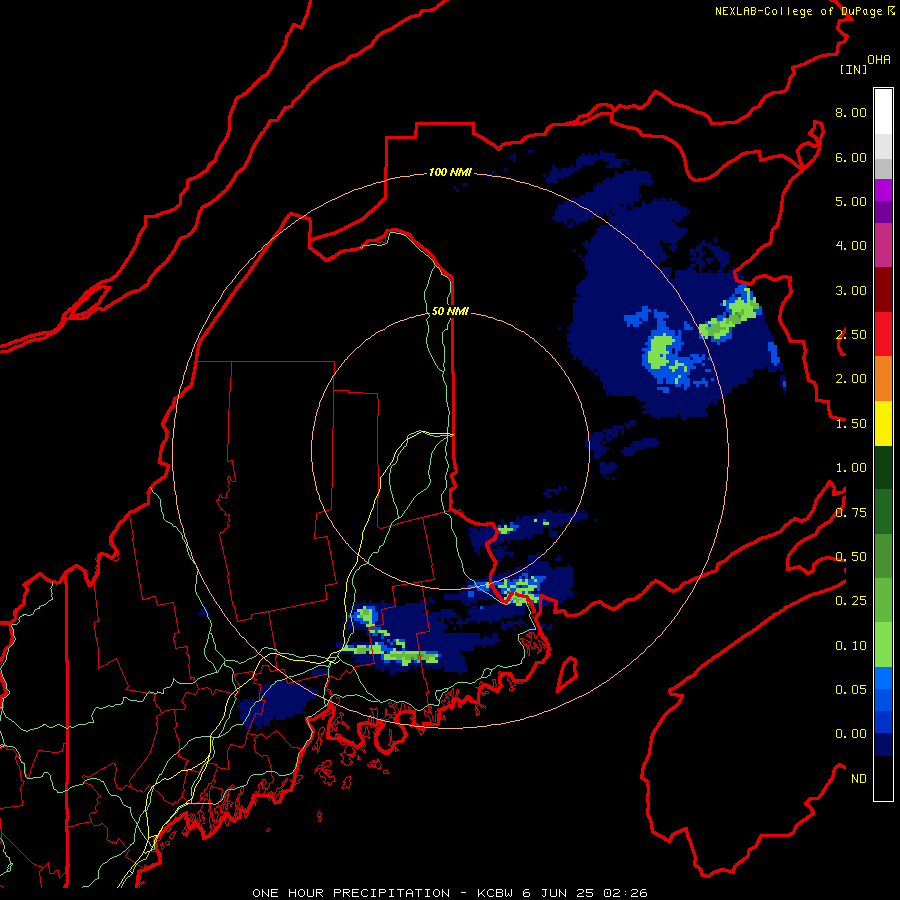Image resolution: width=900 pixels, height=900 pixels.
Task: Click the 0.75 legend value
Action: point(851,513)
